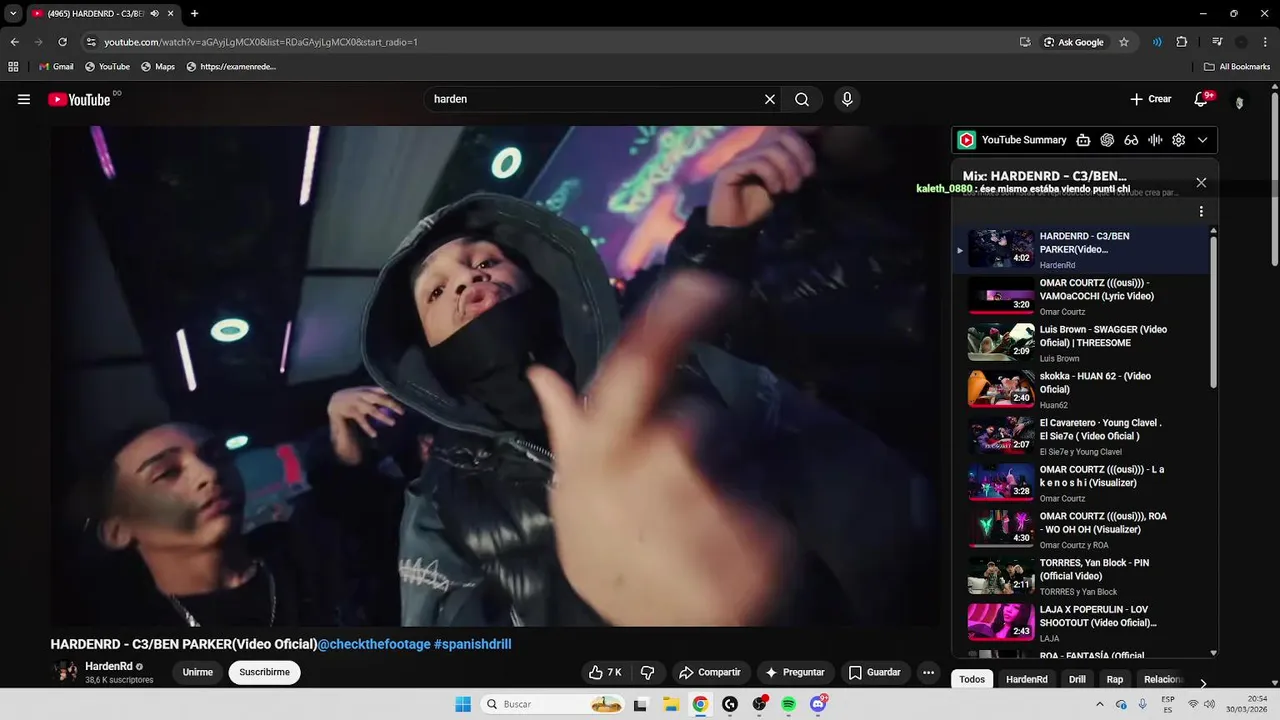Viewport: 1280px width, 720px height.
Task: Click the audio waveform icon in YouTube Summary
Action: click(x=1155, y=140)
